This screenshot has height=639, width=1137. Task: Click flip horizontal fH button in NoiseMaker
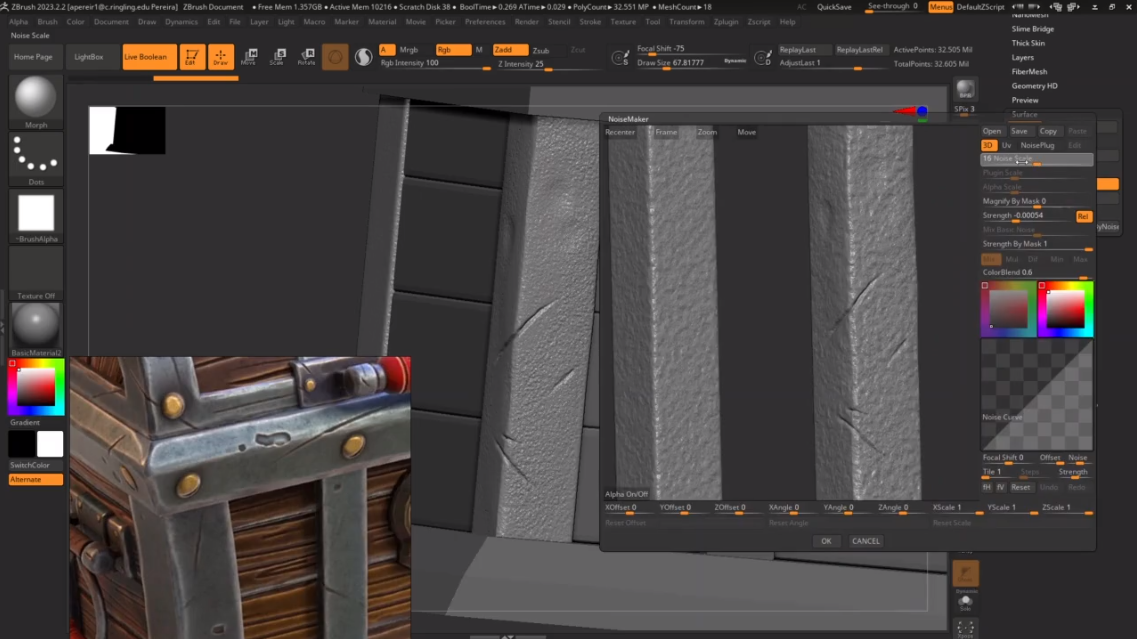click(x=987, y=487)
